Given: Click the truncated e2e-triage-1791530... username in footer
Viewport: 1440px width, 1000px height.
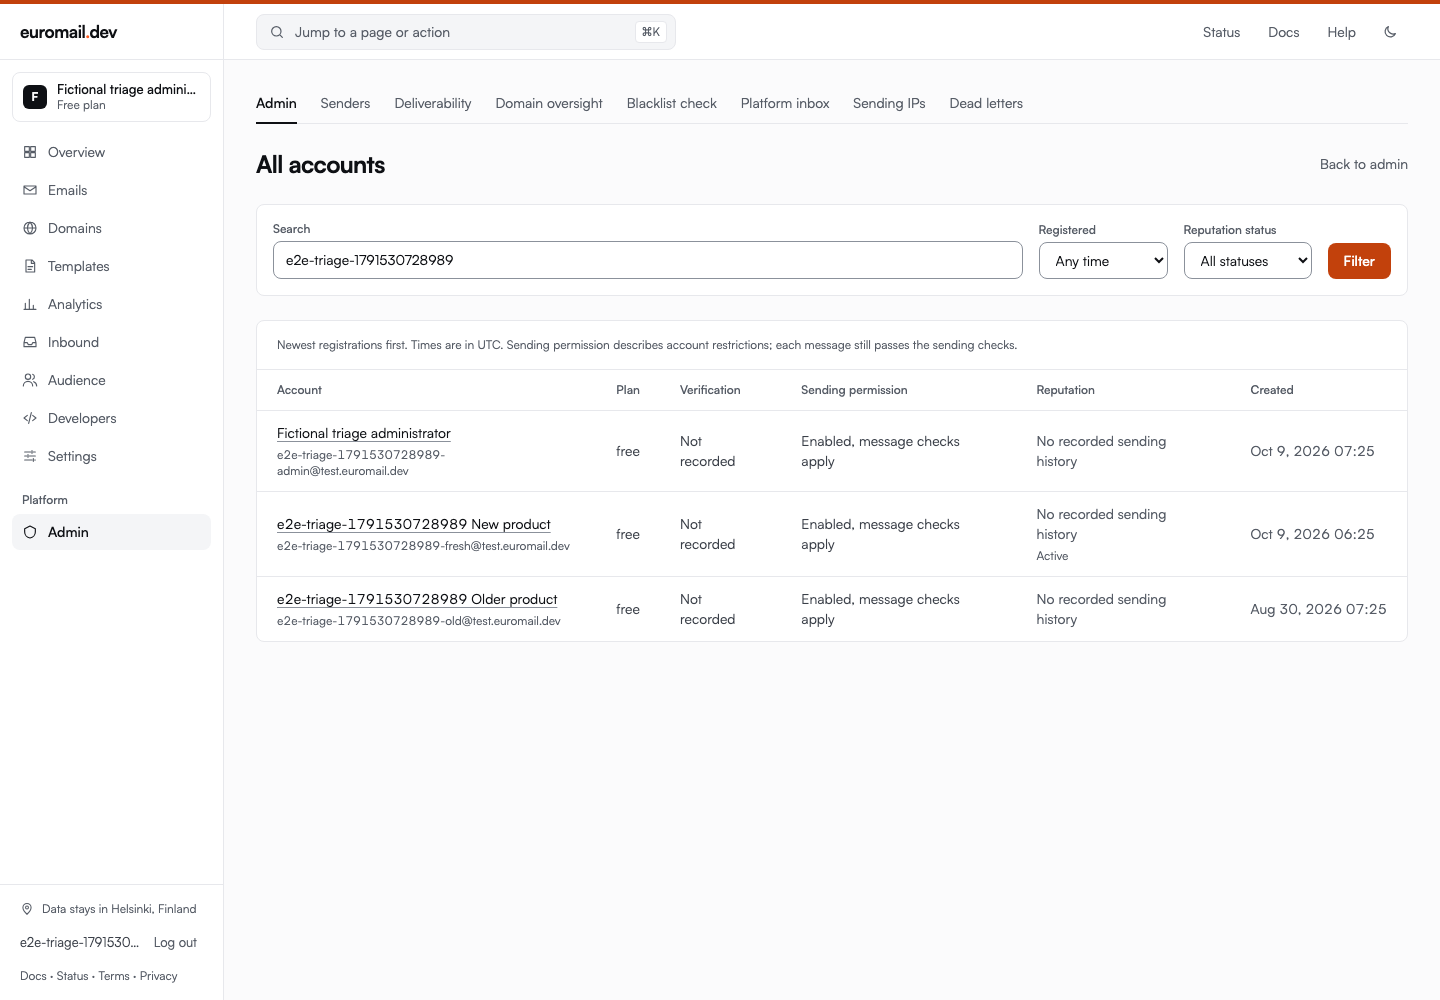Looking at the screenshot, I should (x=79, y=942).
